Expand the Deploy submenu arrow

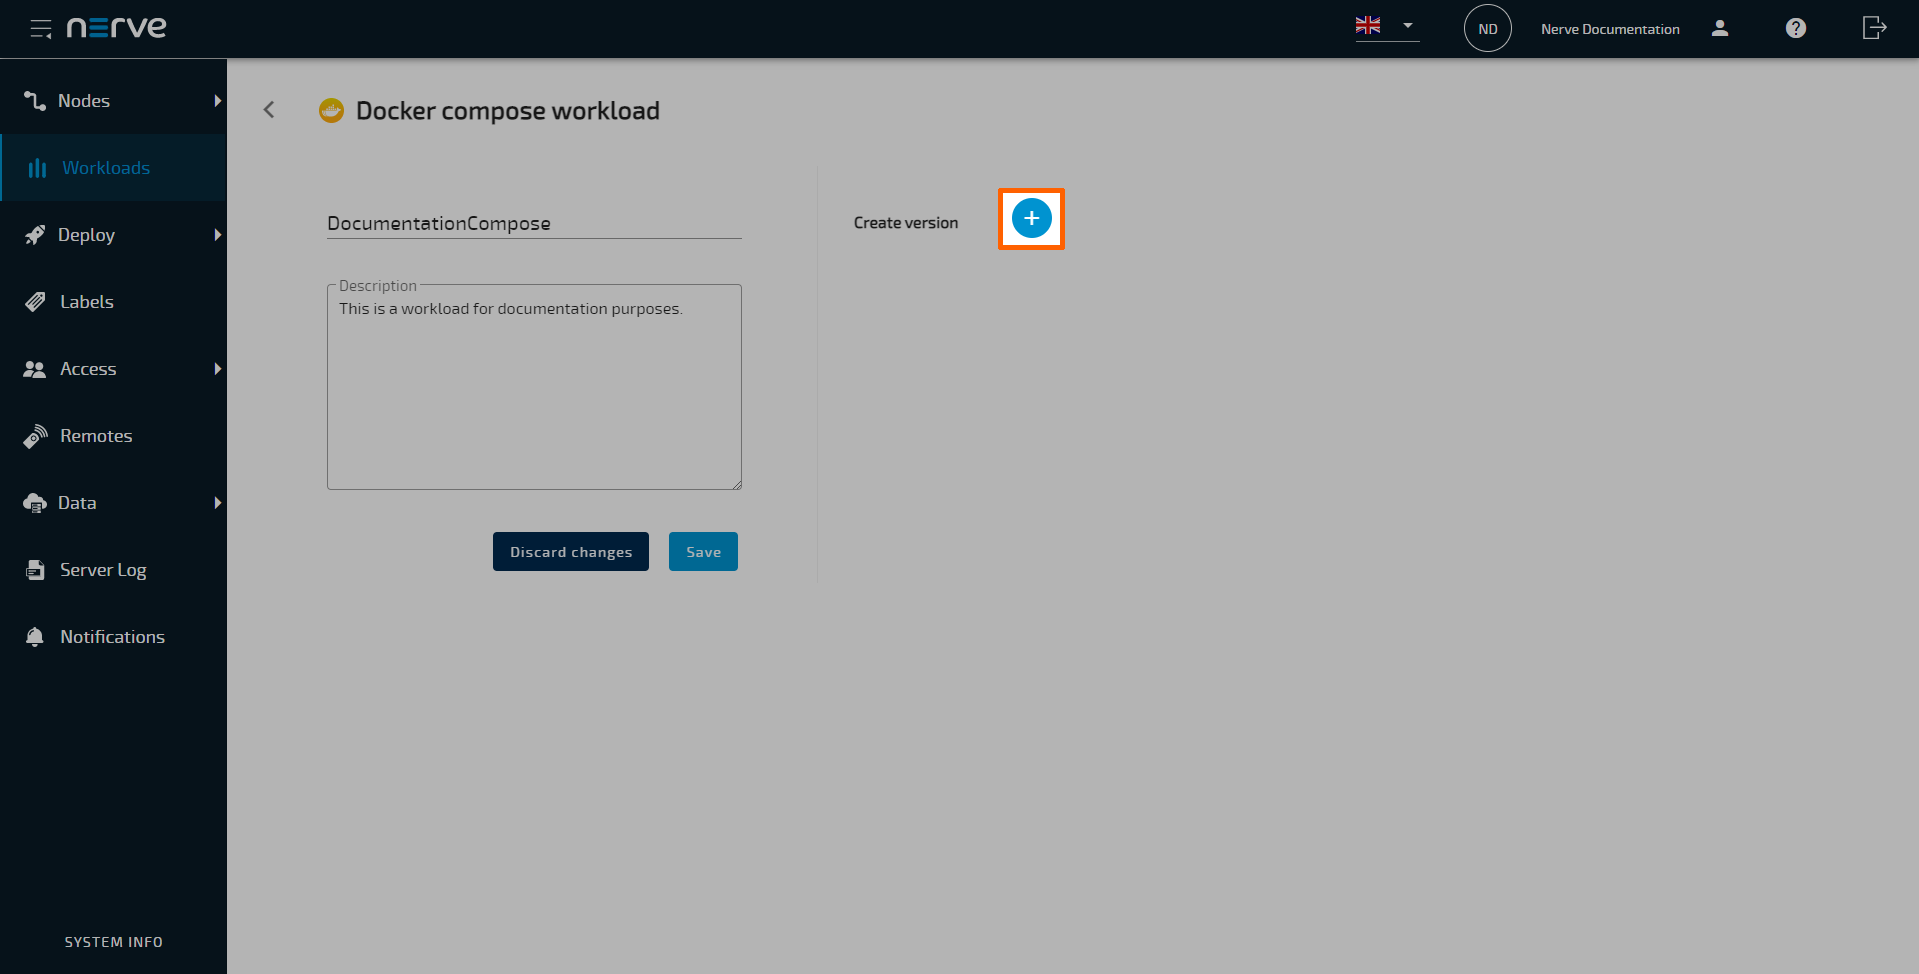coord(217,235)
